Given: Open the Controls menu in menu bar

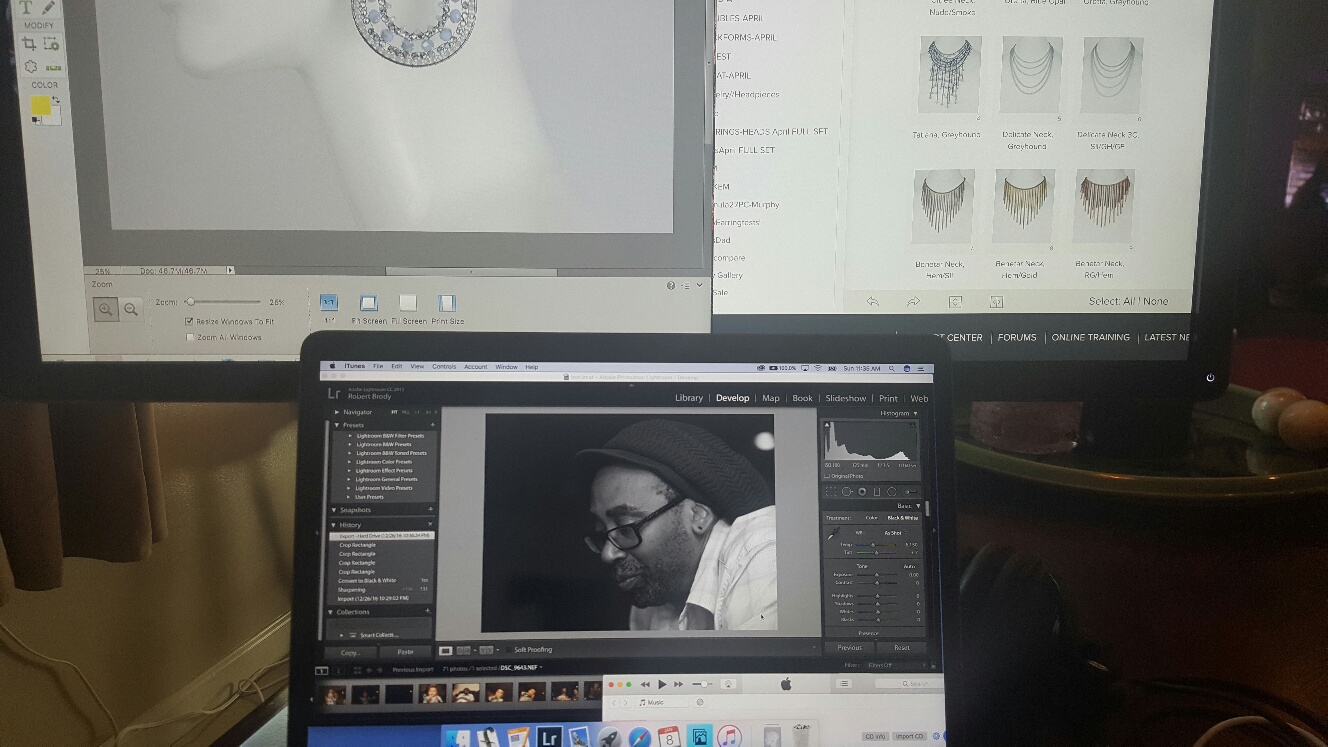Looking at the screenshot, I should (x=444, y=367).
